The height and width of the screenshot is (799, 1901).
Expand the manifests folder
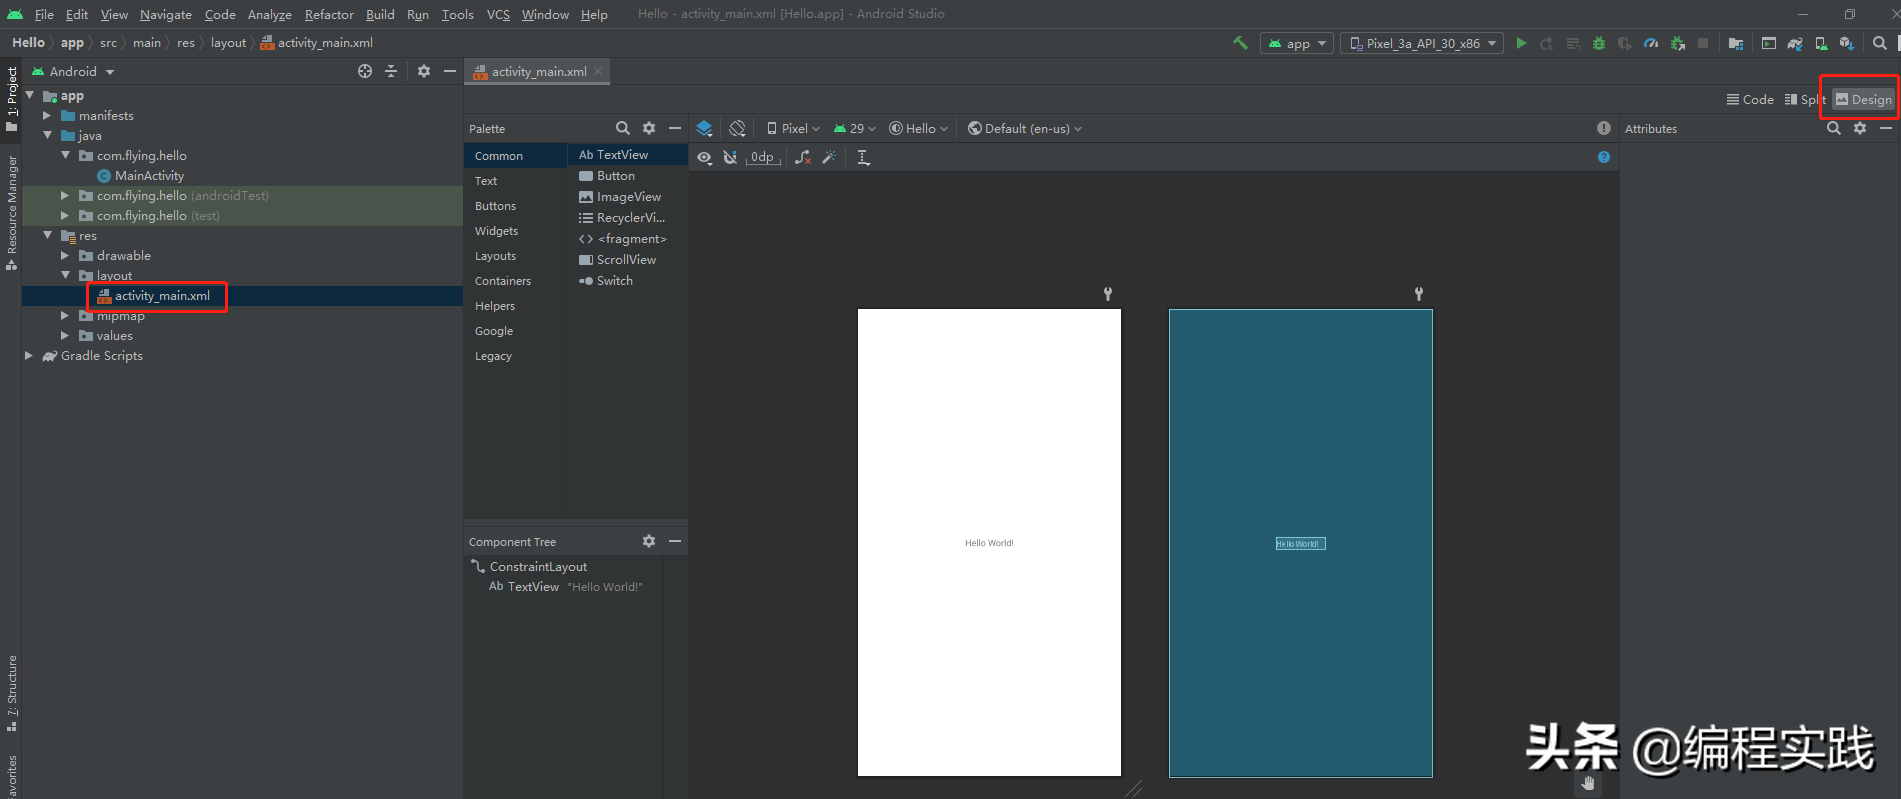click(x=47, y=115)
